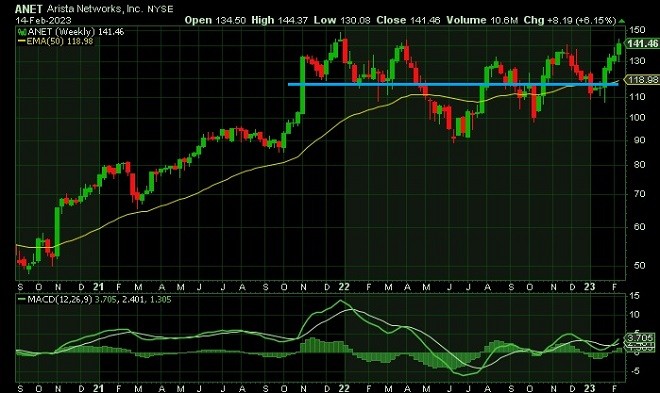Select the Volume 10.6M value

pos(482,20)
